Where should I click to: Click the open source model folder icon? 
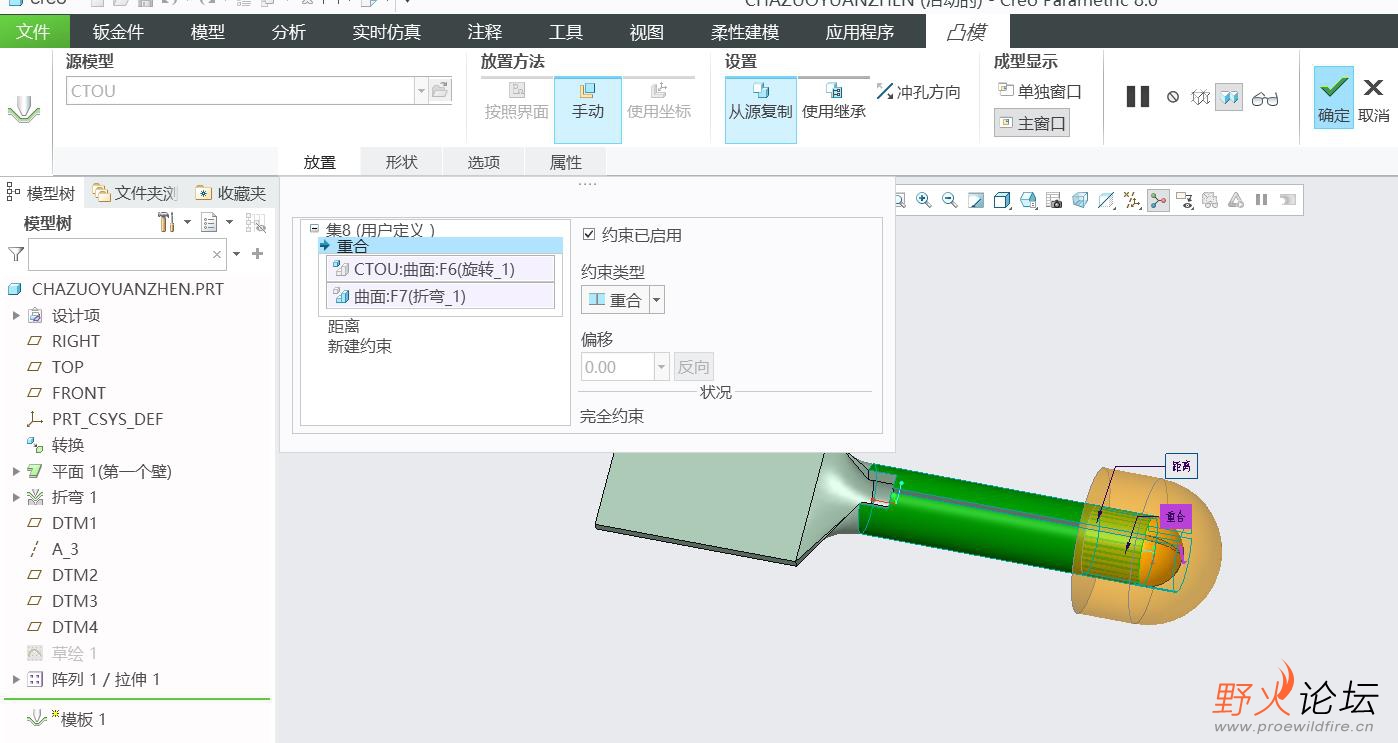pyautogui.click(x=440, y=90)
